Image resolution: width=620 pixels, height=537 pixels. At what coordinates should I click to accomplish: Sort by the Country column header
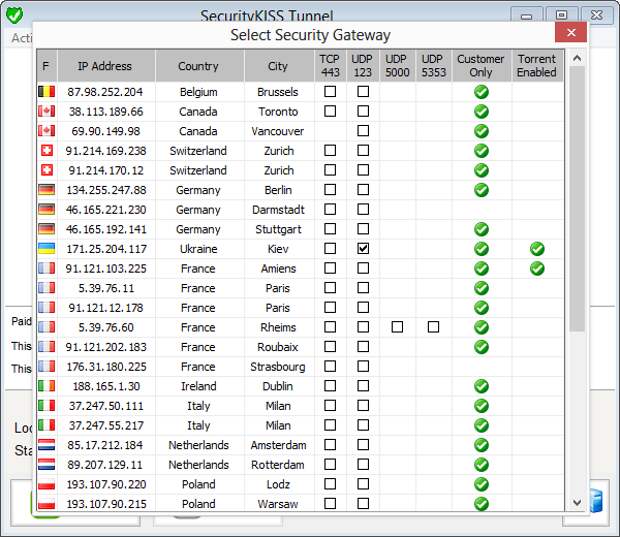coord(198,66)
